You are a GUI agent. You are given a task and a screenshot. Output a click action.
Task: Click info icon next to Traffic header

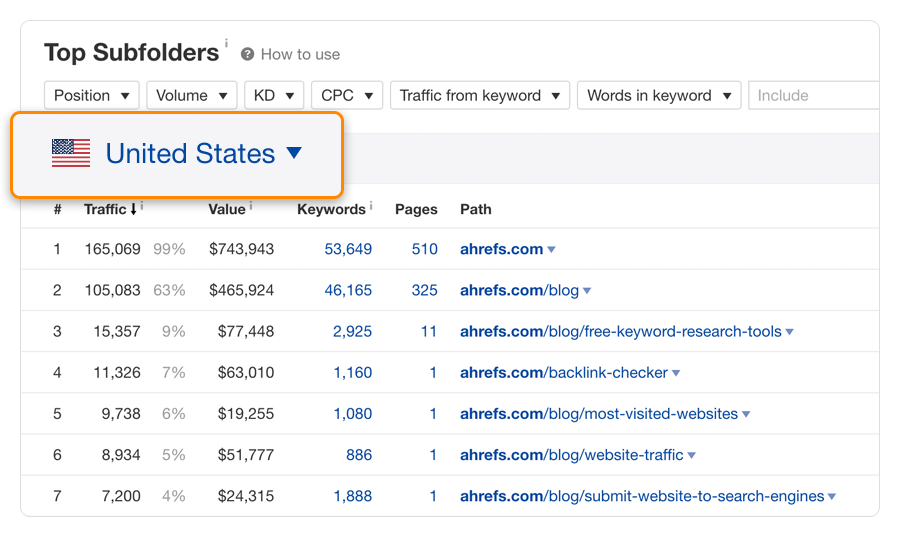tap(142, 206)
